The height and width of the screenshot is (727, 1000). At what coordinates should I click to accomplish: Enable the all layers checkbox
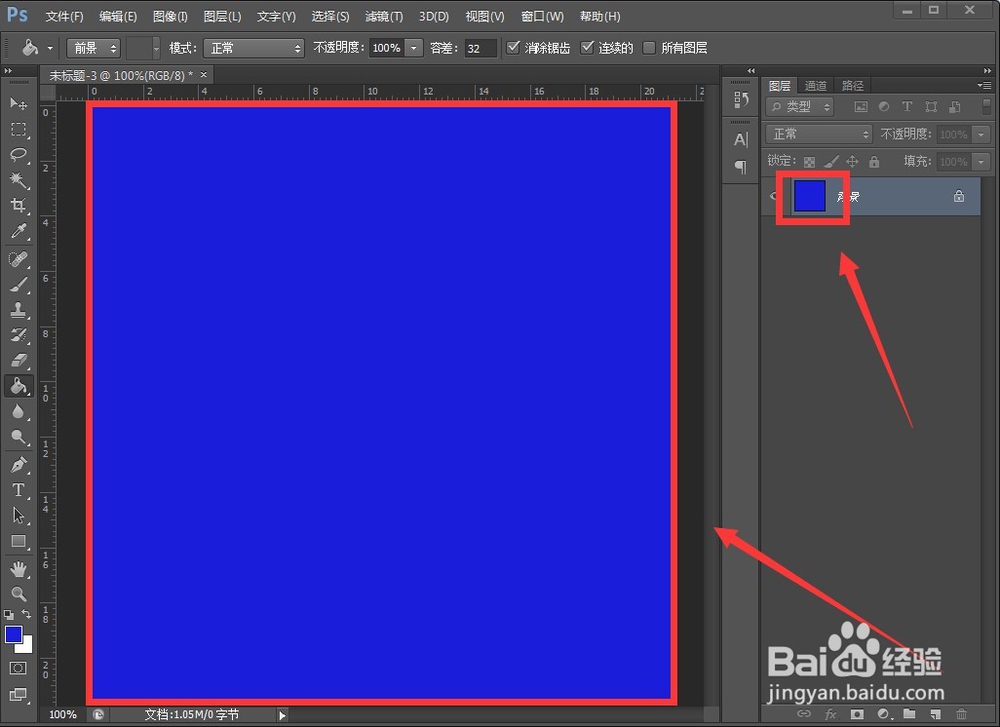(x=649, y=48)
